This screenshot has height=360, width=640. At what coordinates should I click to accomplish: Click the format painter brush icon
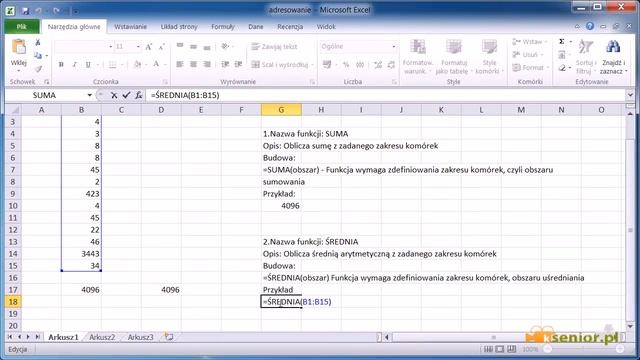(38, 69)
